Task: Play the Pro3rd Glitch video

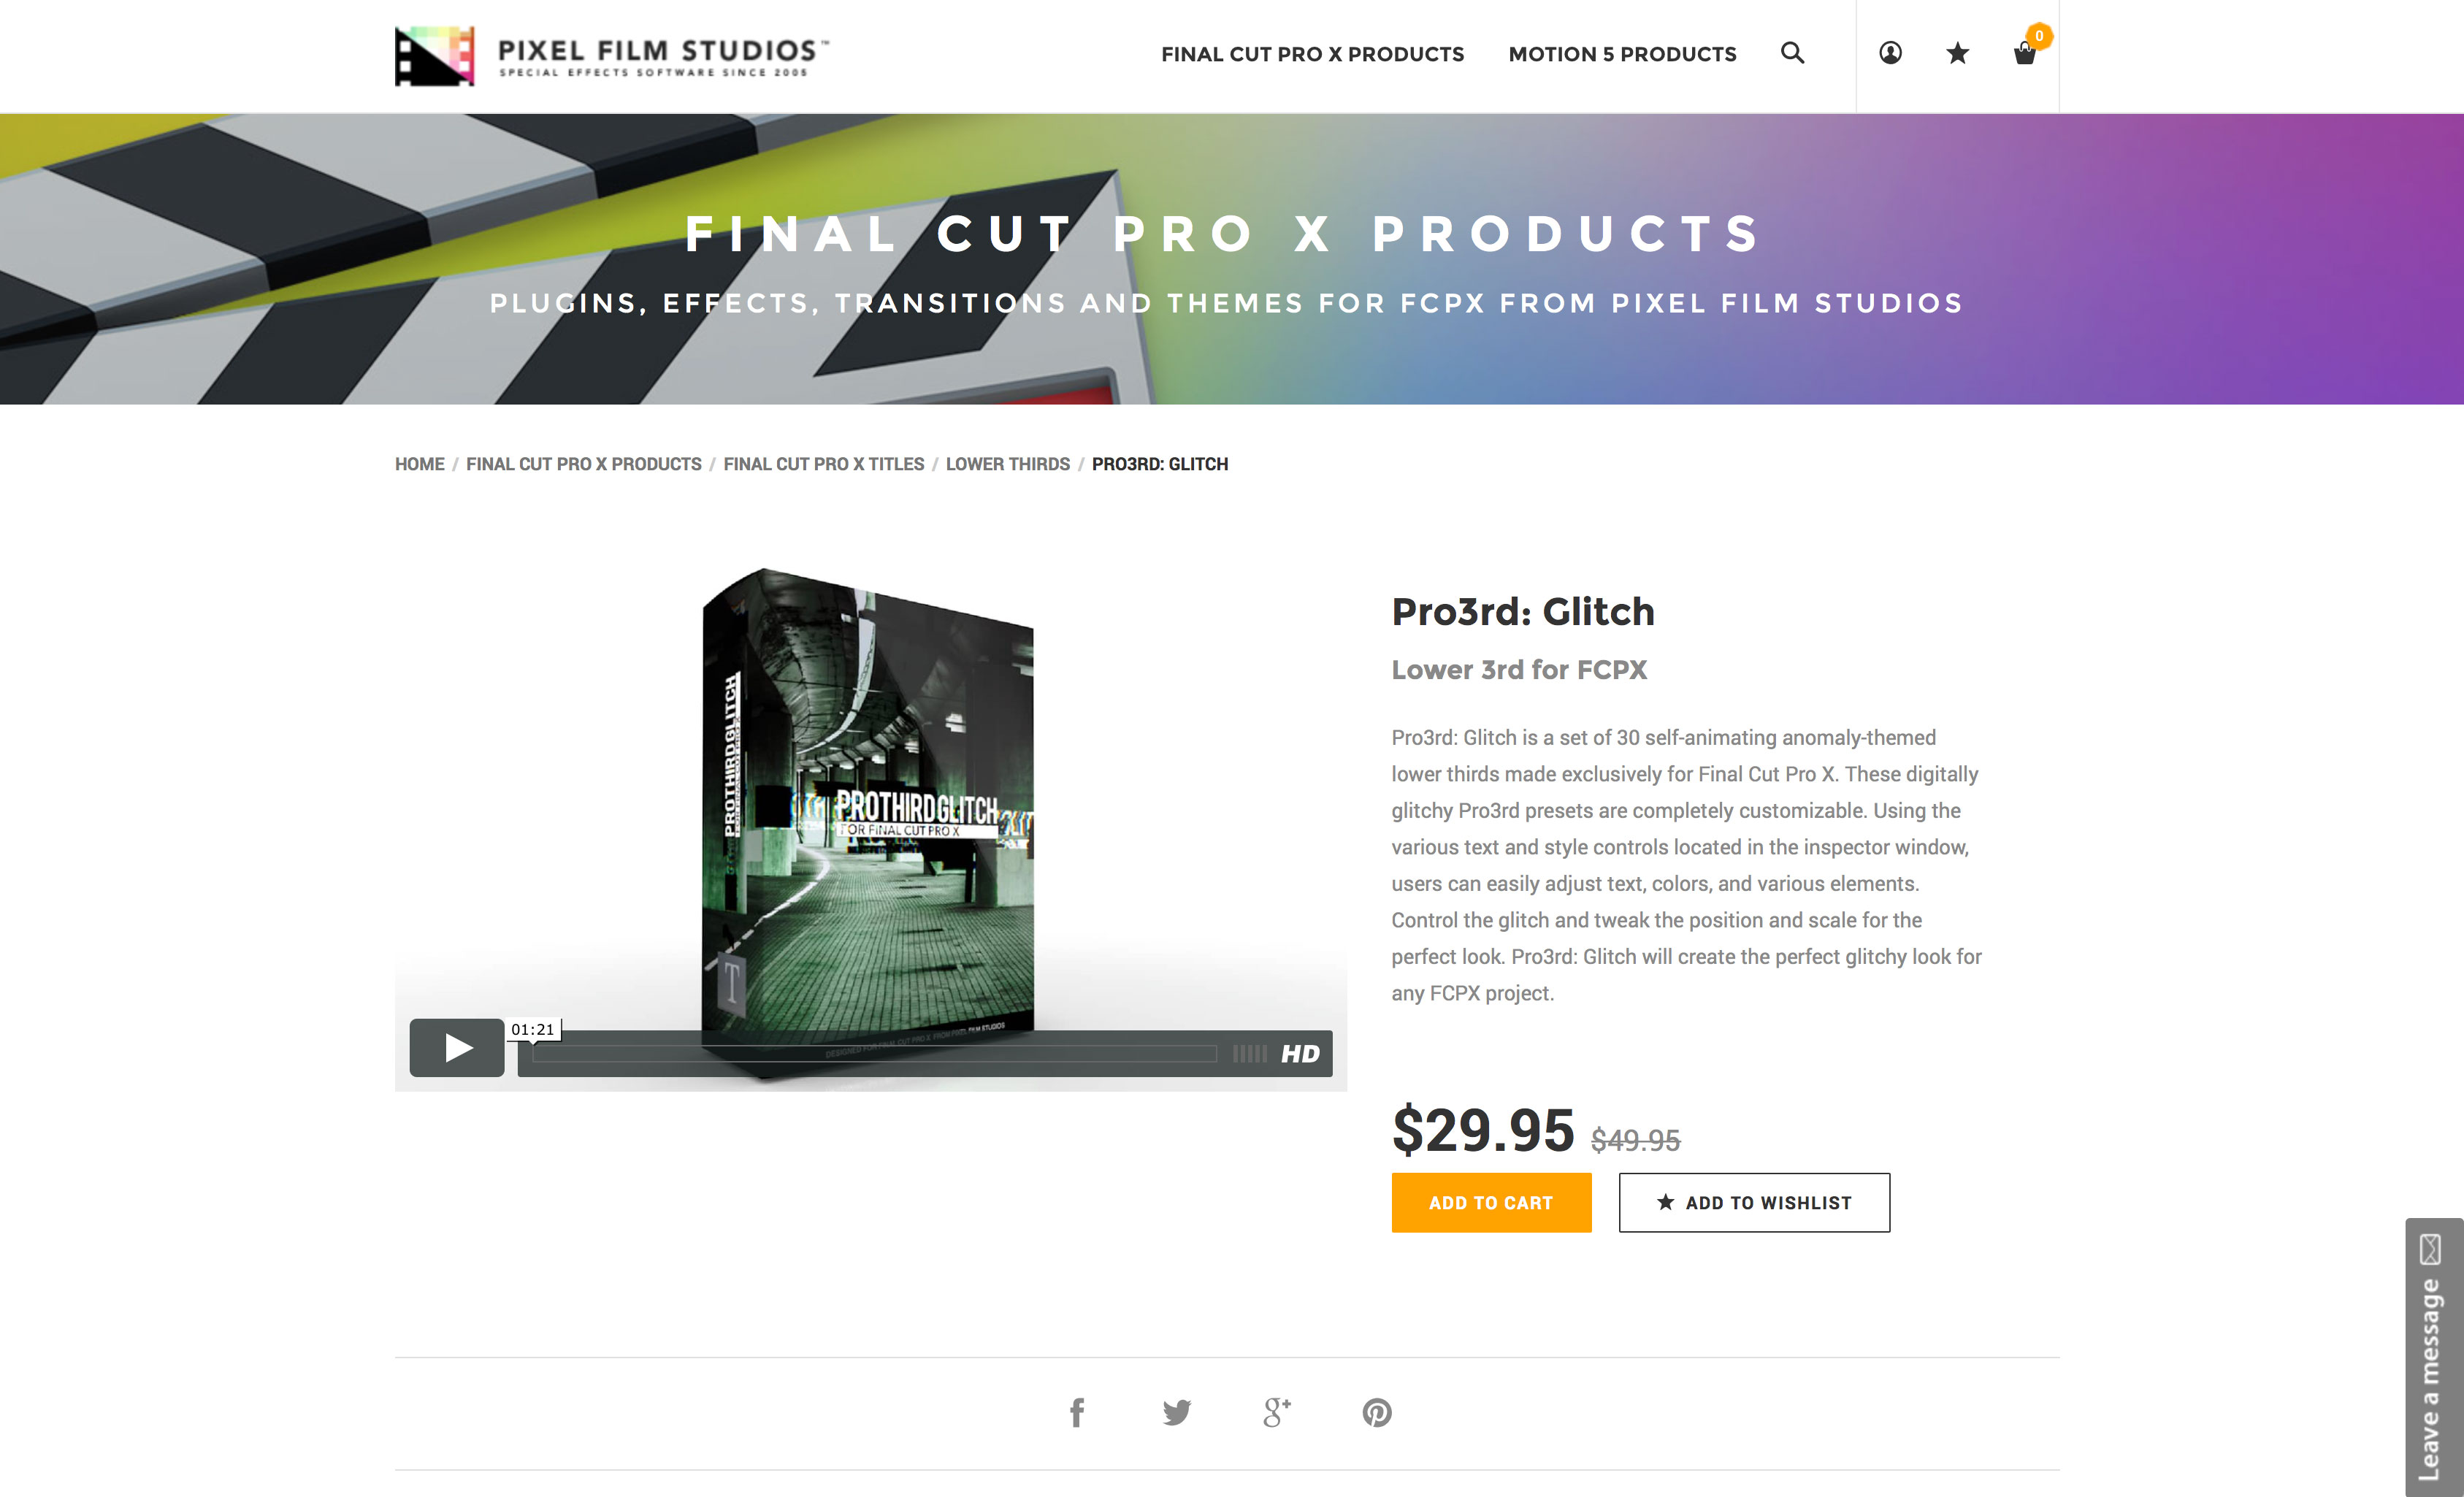Action: 457,1047
